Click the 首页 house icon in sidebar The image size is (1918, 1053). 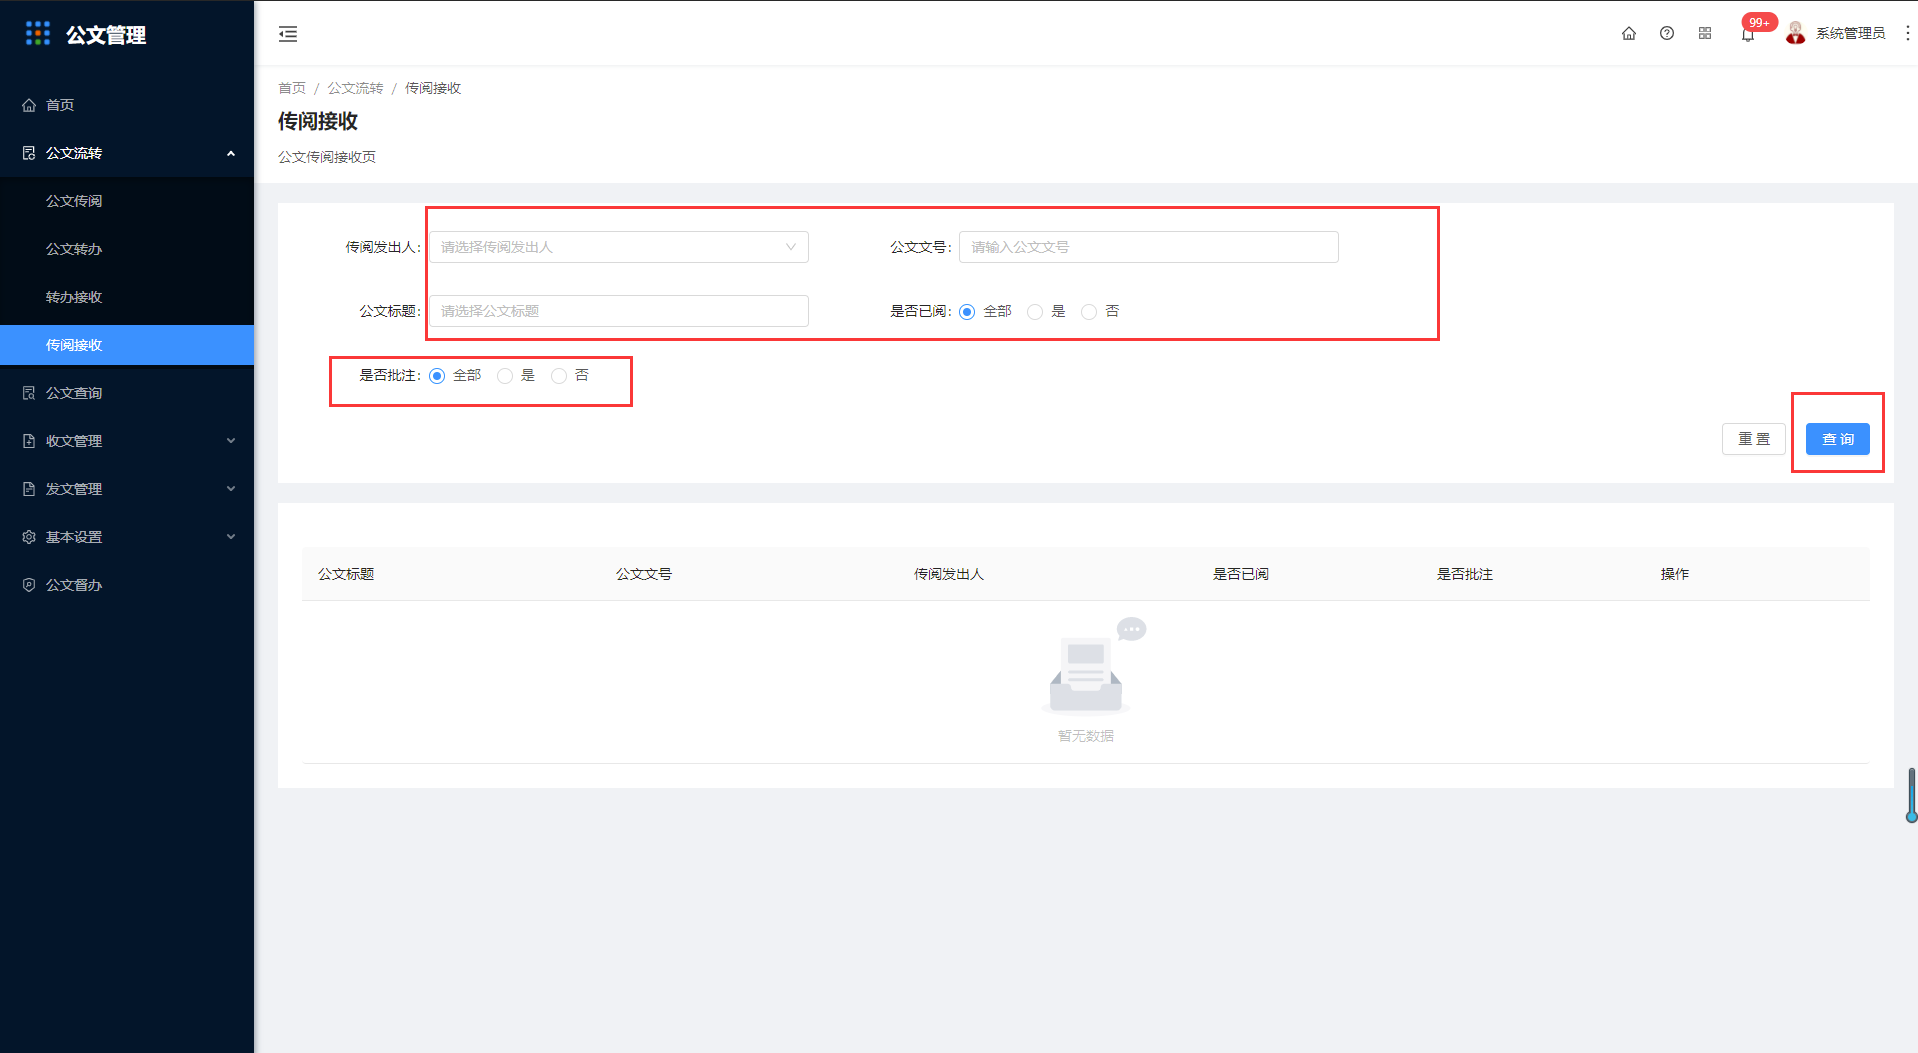(29, 105)
